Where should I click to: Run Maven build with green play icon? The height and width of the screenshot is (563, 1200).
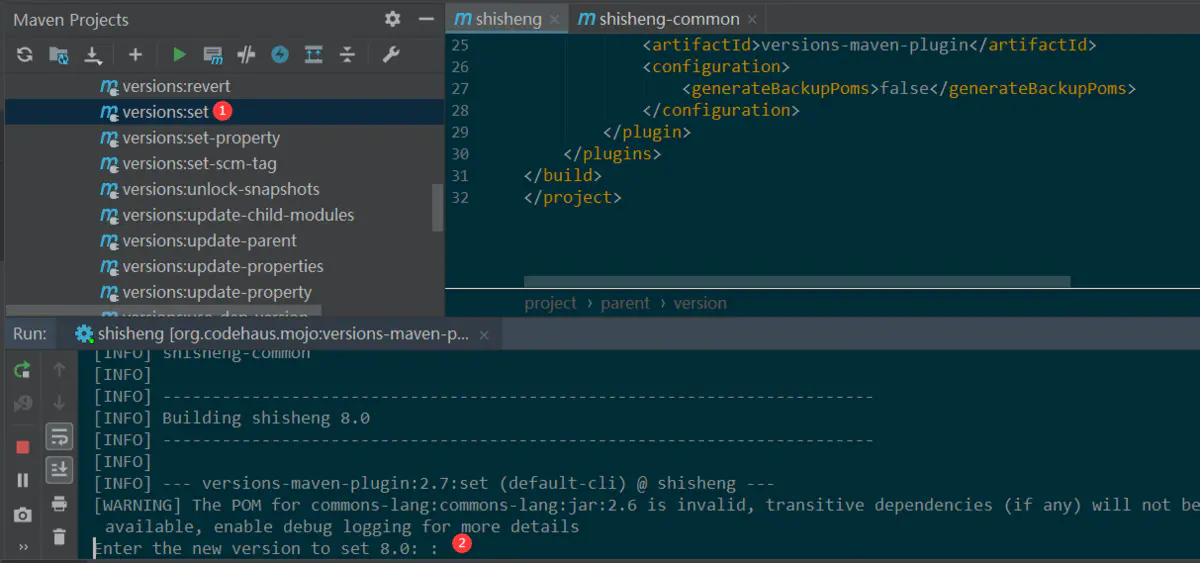[179, 55]
